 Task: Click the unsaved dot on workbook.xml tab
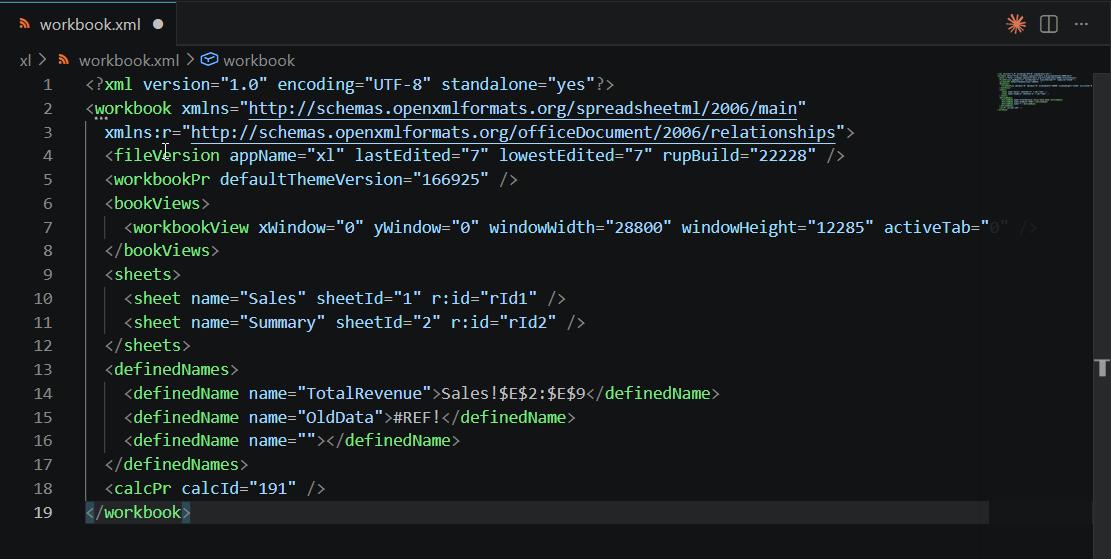(158, 24)
